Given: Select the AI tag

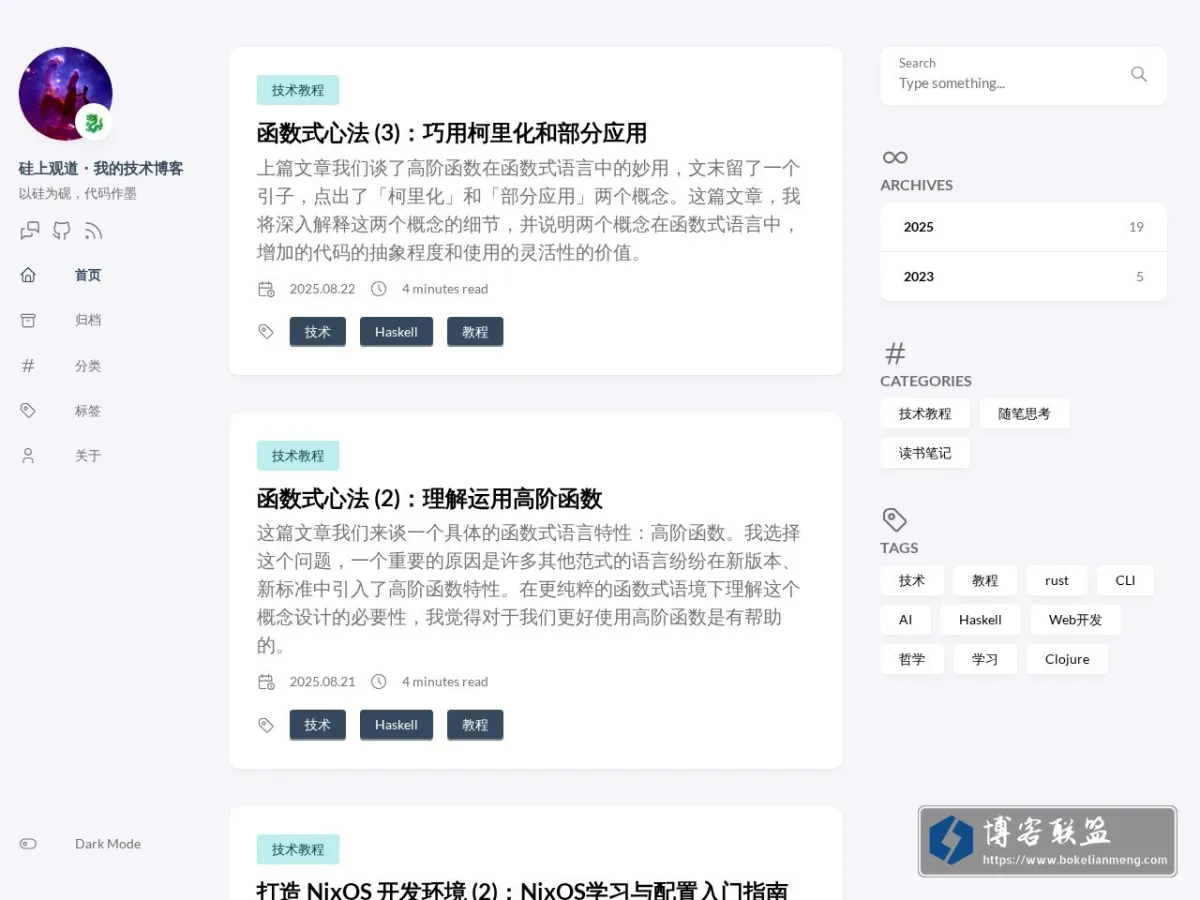Looking at the screenshot, I should coord(905,620).
